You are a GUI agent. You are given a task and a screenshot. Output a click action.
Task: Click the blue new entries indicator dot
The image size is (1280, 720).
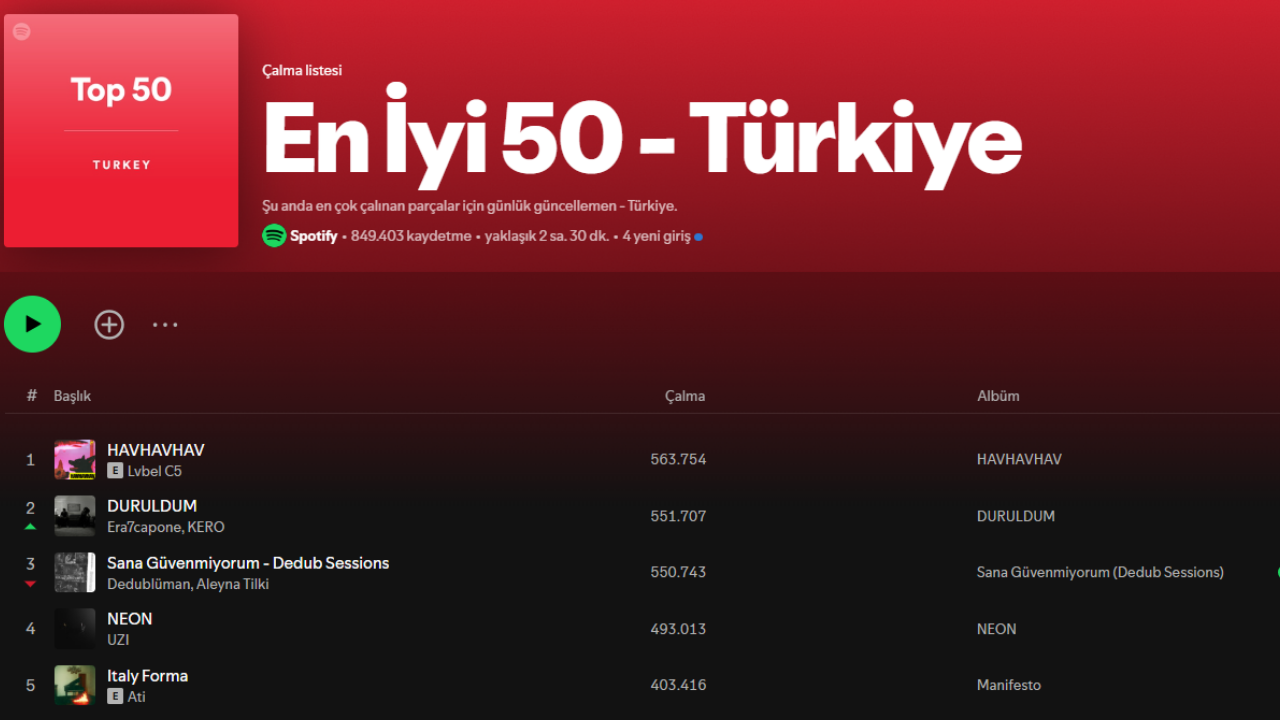[697, 236]
